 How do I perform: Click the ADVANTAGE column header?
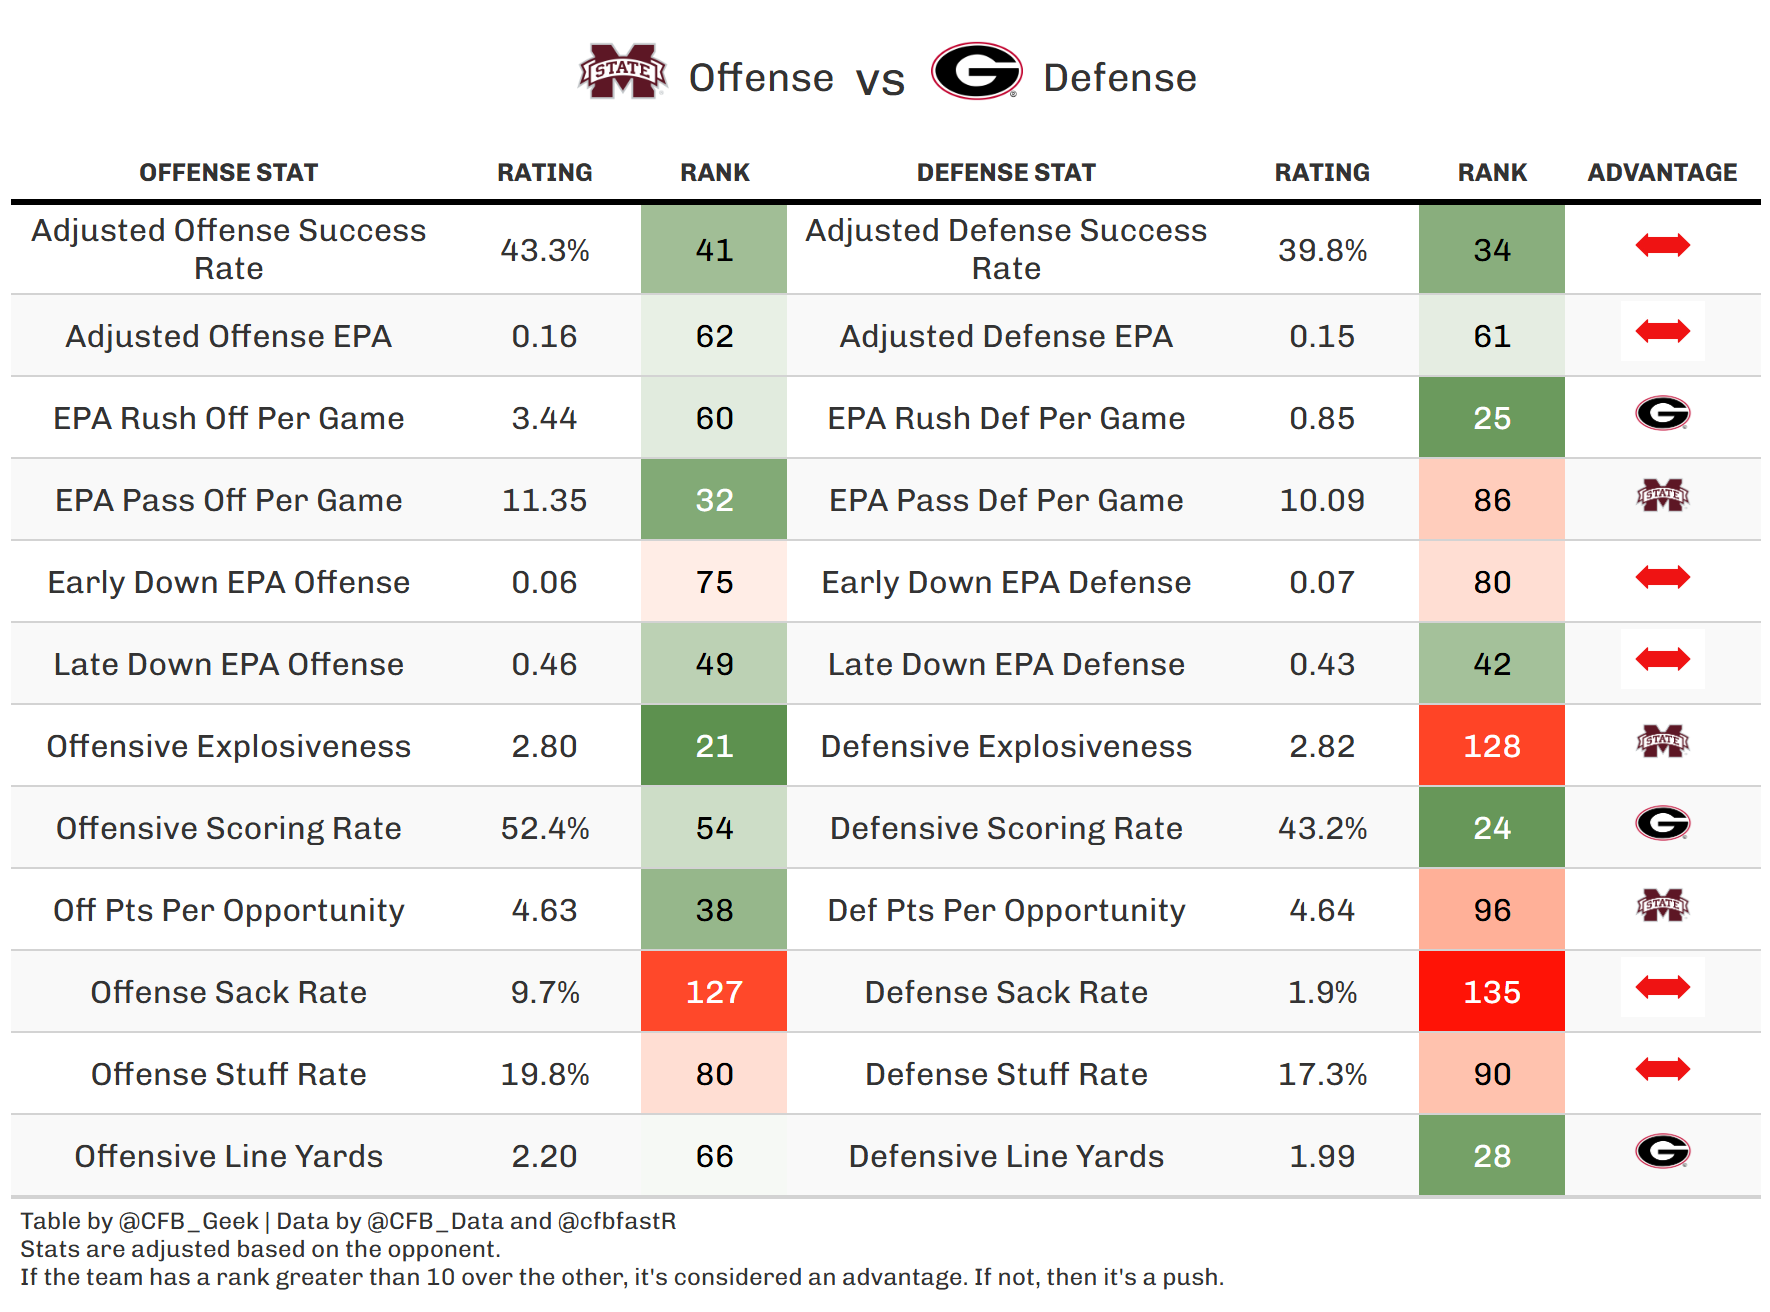pos(1662,173)
